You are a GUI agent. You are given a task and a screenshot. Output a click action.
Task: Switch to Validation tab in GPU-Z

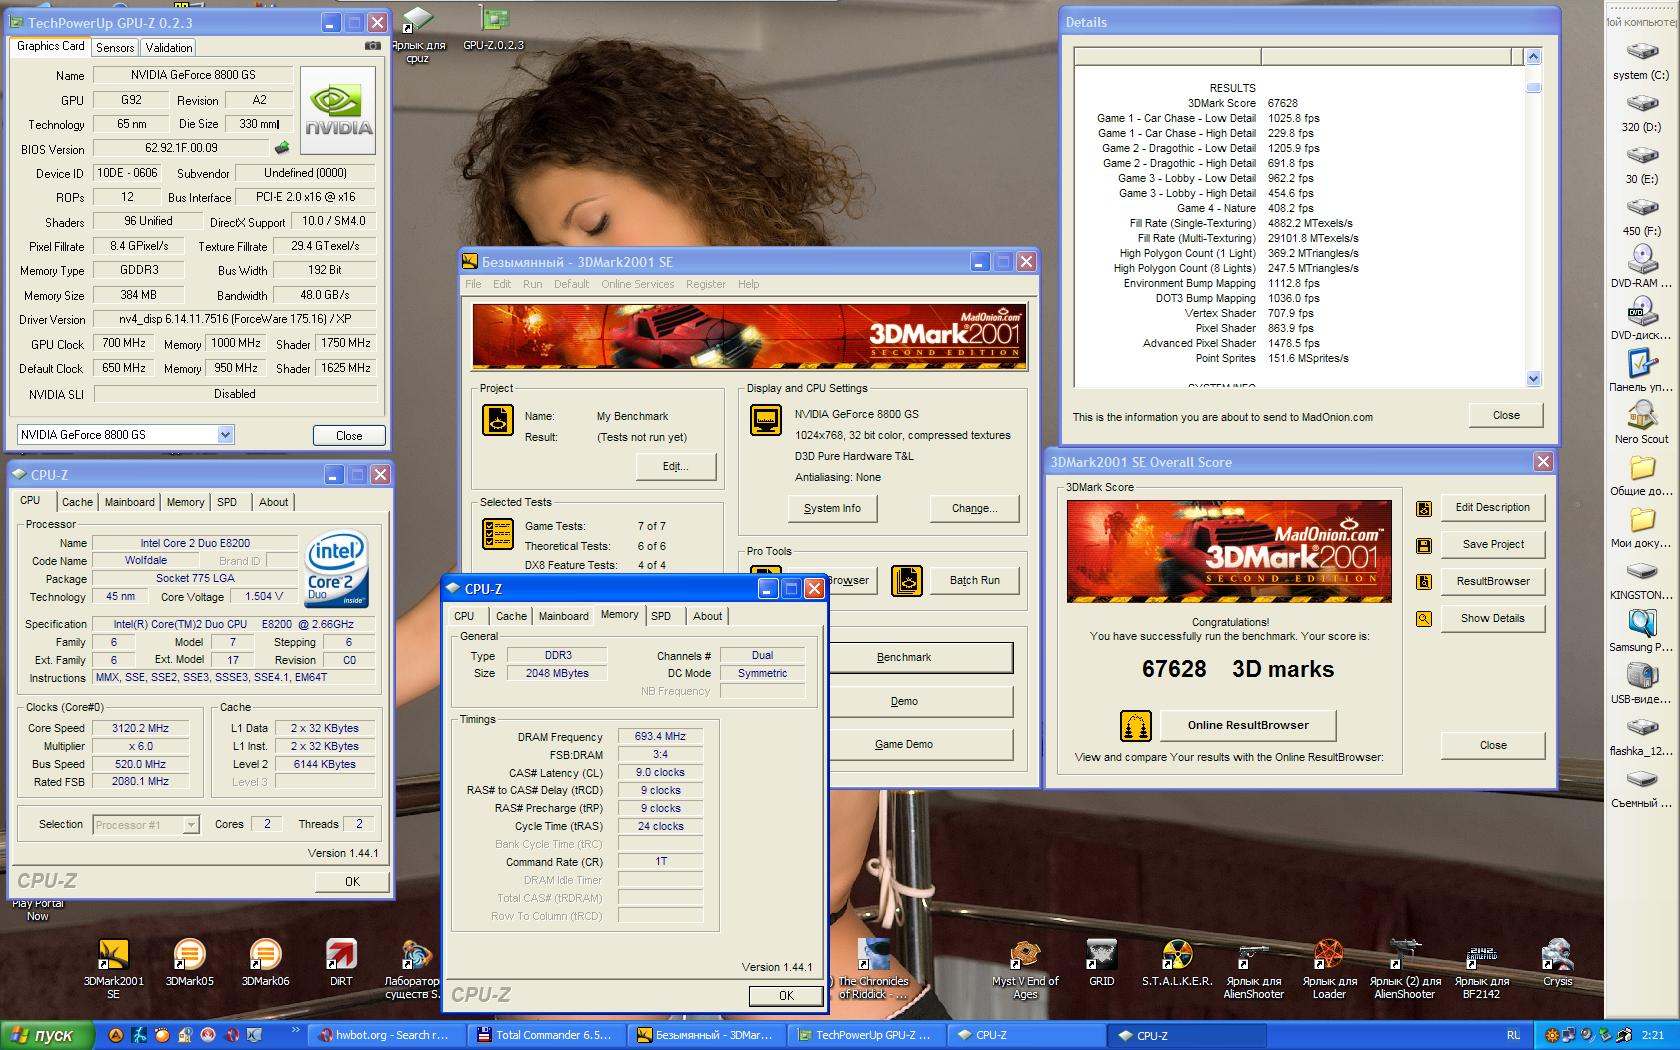point(169,48)
